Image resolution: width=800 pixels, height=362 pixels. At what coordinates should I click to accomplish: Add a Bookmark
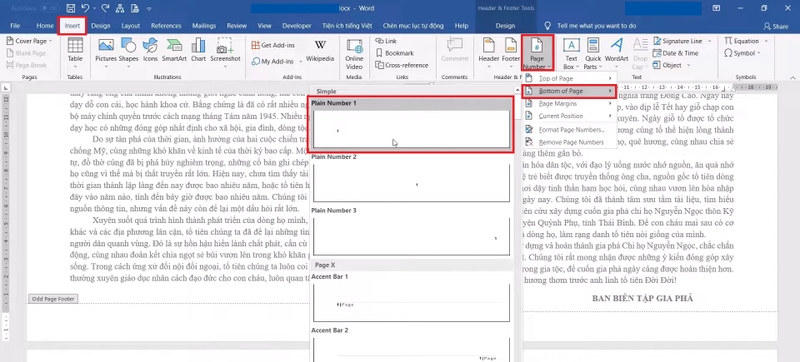click(x=394, y=53)
